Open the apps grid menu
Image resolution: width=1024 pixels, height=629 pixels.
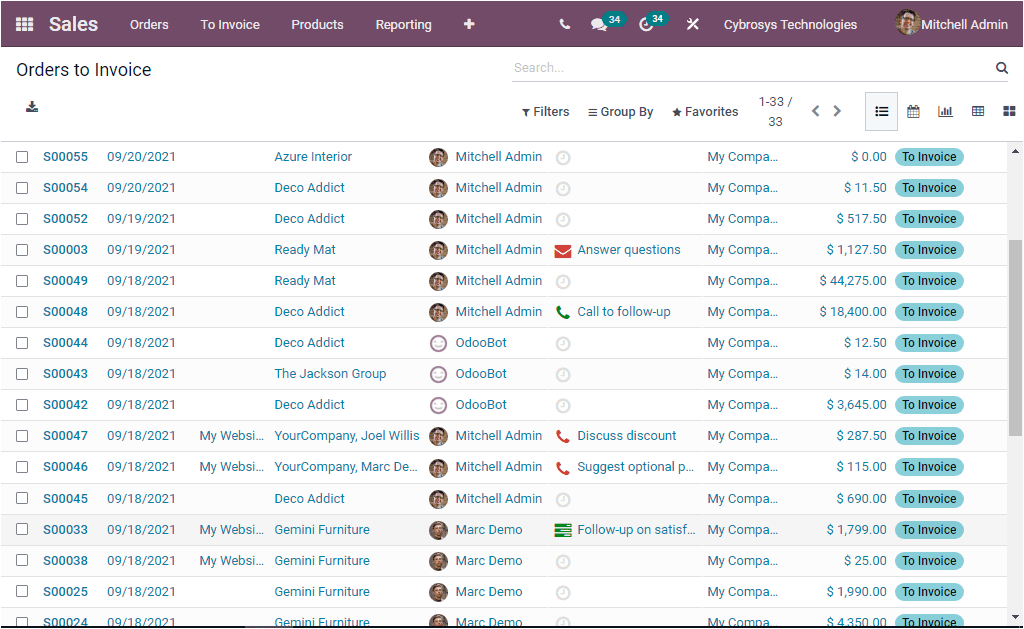[25, 24]
